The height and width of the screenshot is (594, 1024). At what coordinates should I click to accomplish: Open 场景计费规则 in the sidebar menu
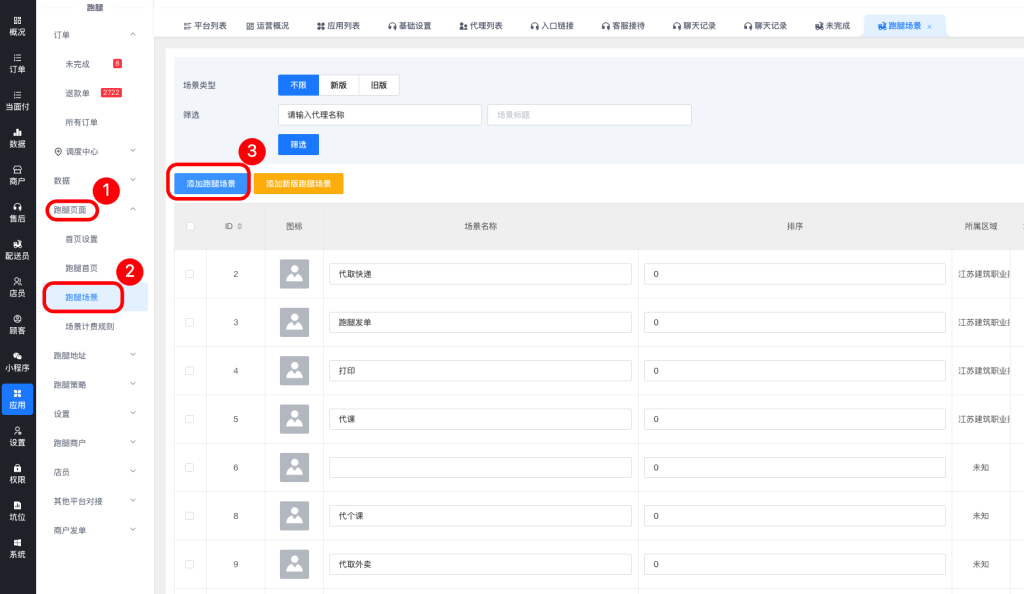coord(90,326)
